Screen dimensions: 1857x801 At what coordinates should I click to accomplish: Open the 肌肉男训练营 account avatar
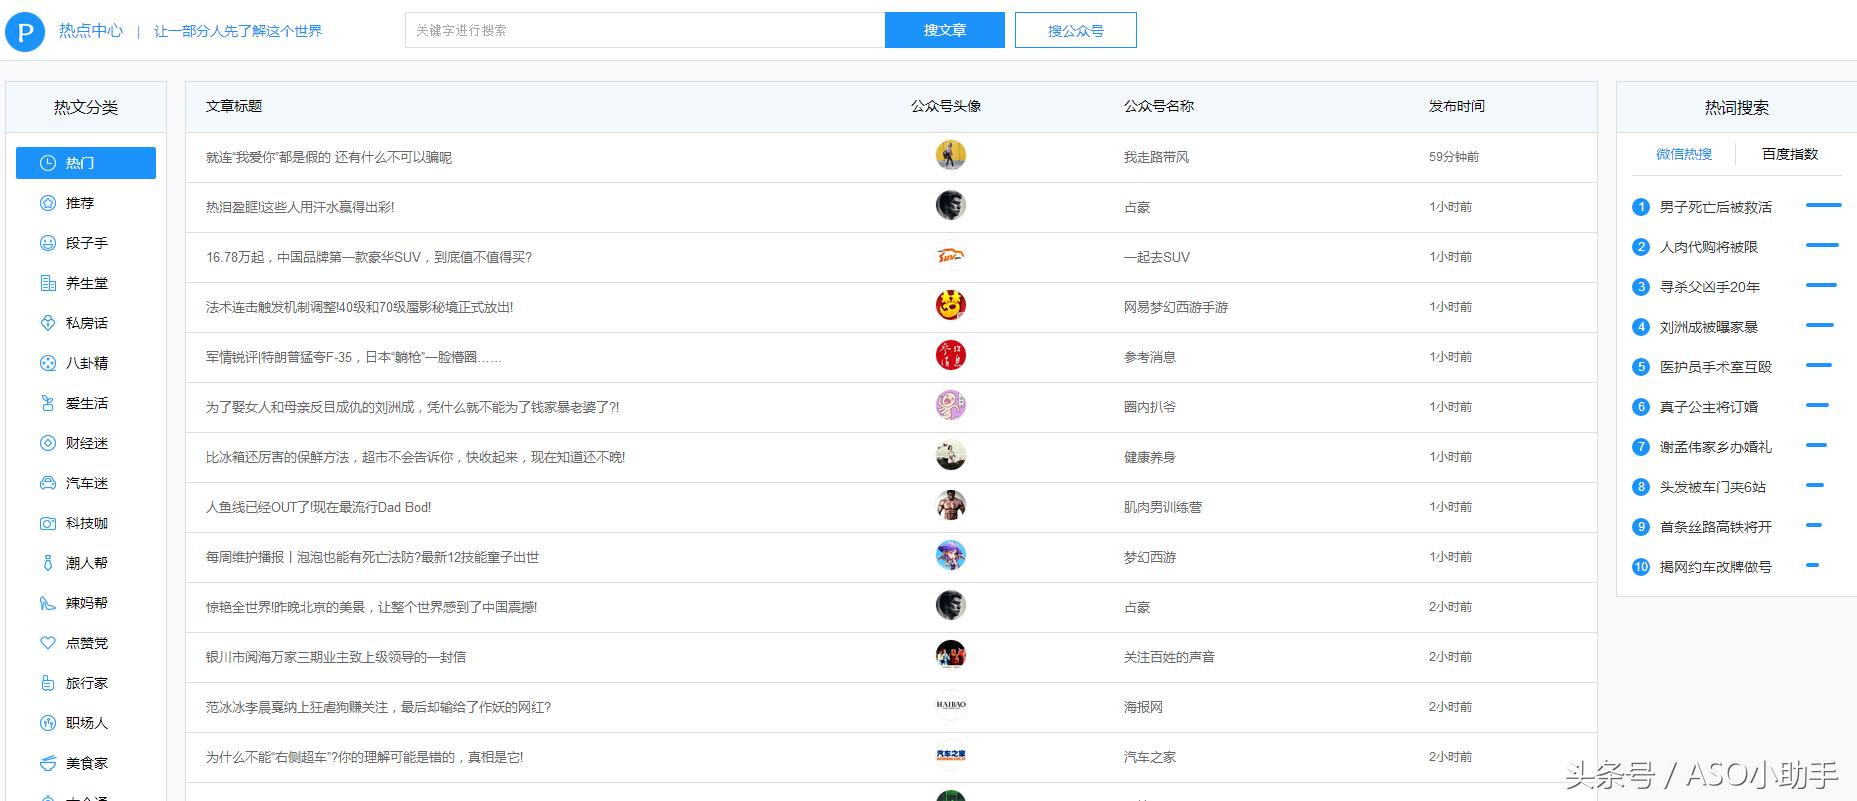point(951,505)
